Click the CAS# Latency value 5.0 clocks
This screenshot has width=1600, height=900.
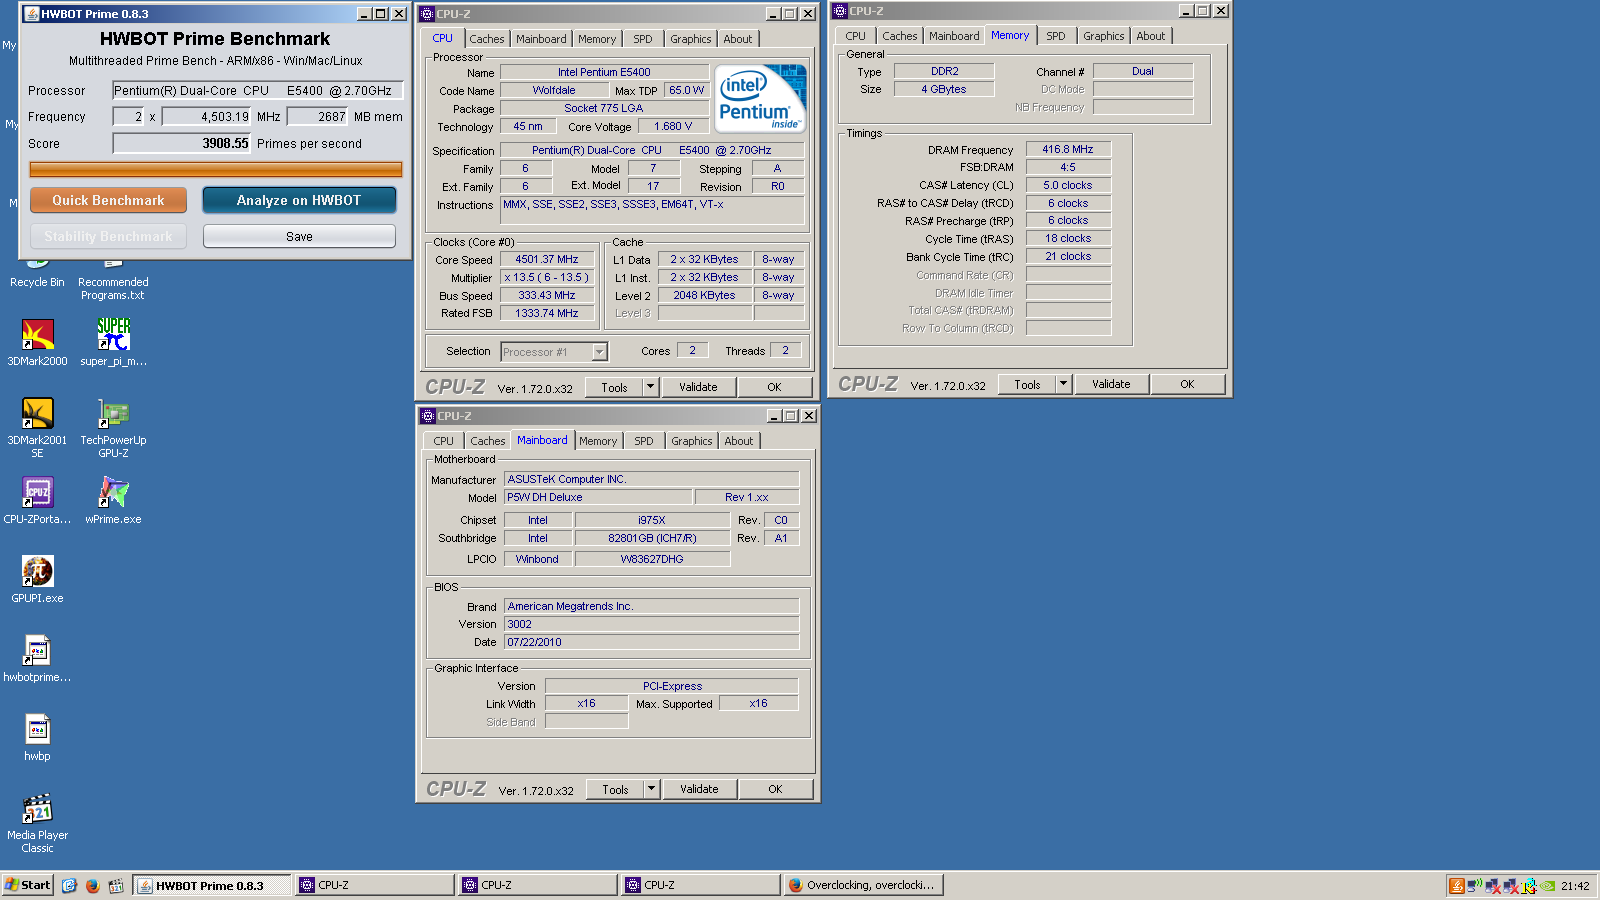pos(1068,185)
